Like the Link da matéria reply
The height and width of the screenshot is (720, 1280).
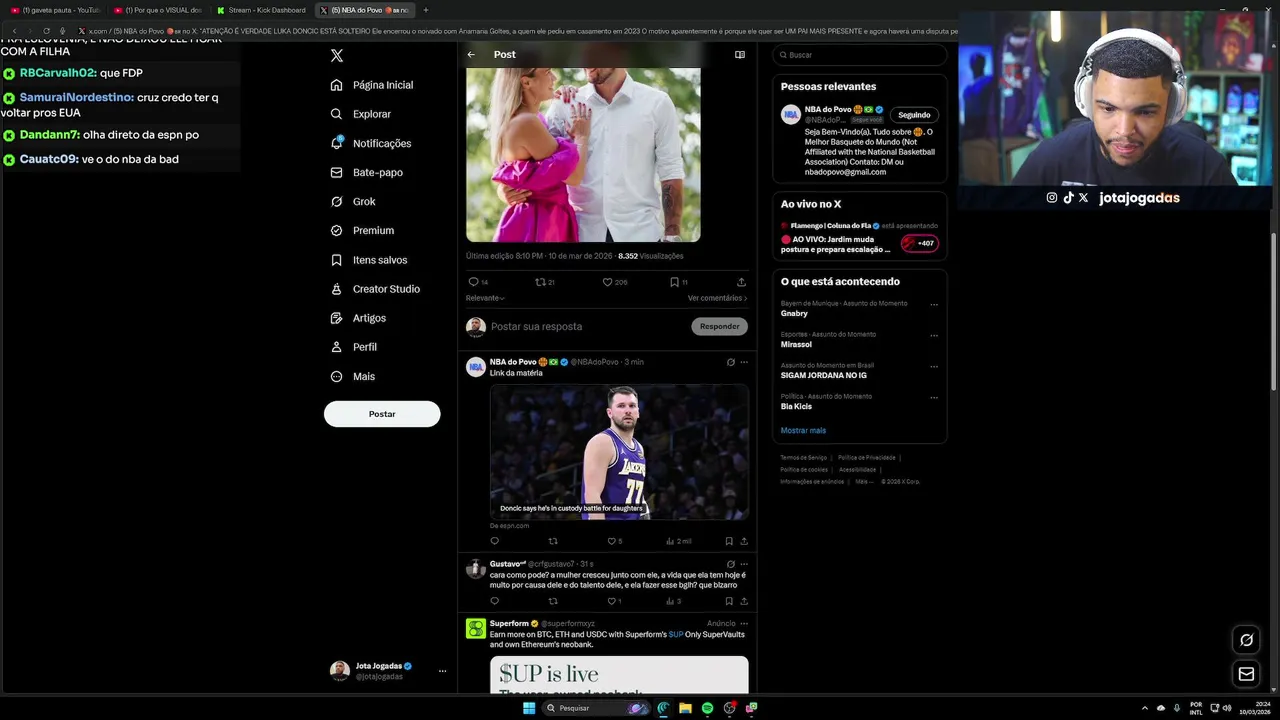pos(614,541)
